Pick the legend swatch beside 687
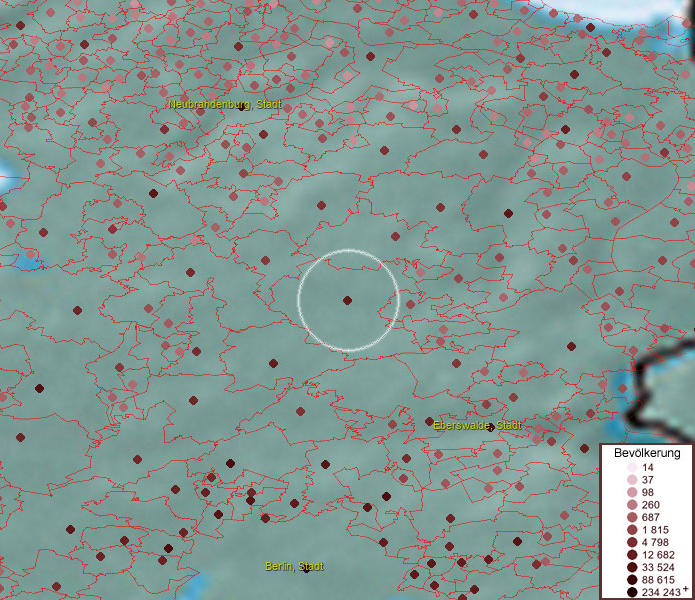The image size is (695, 600). pyautogui.click(x=632, y=517)
